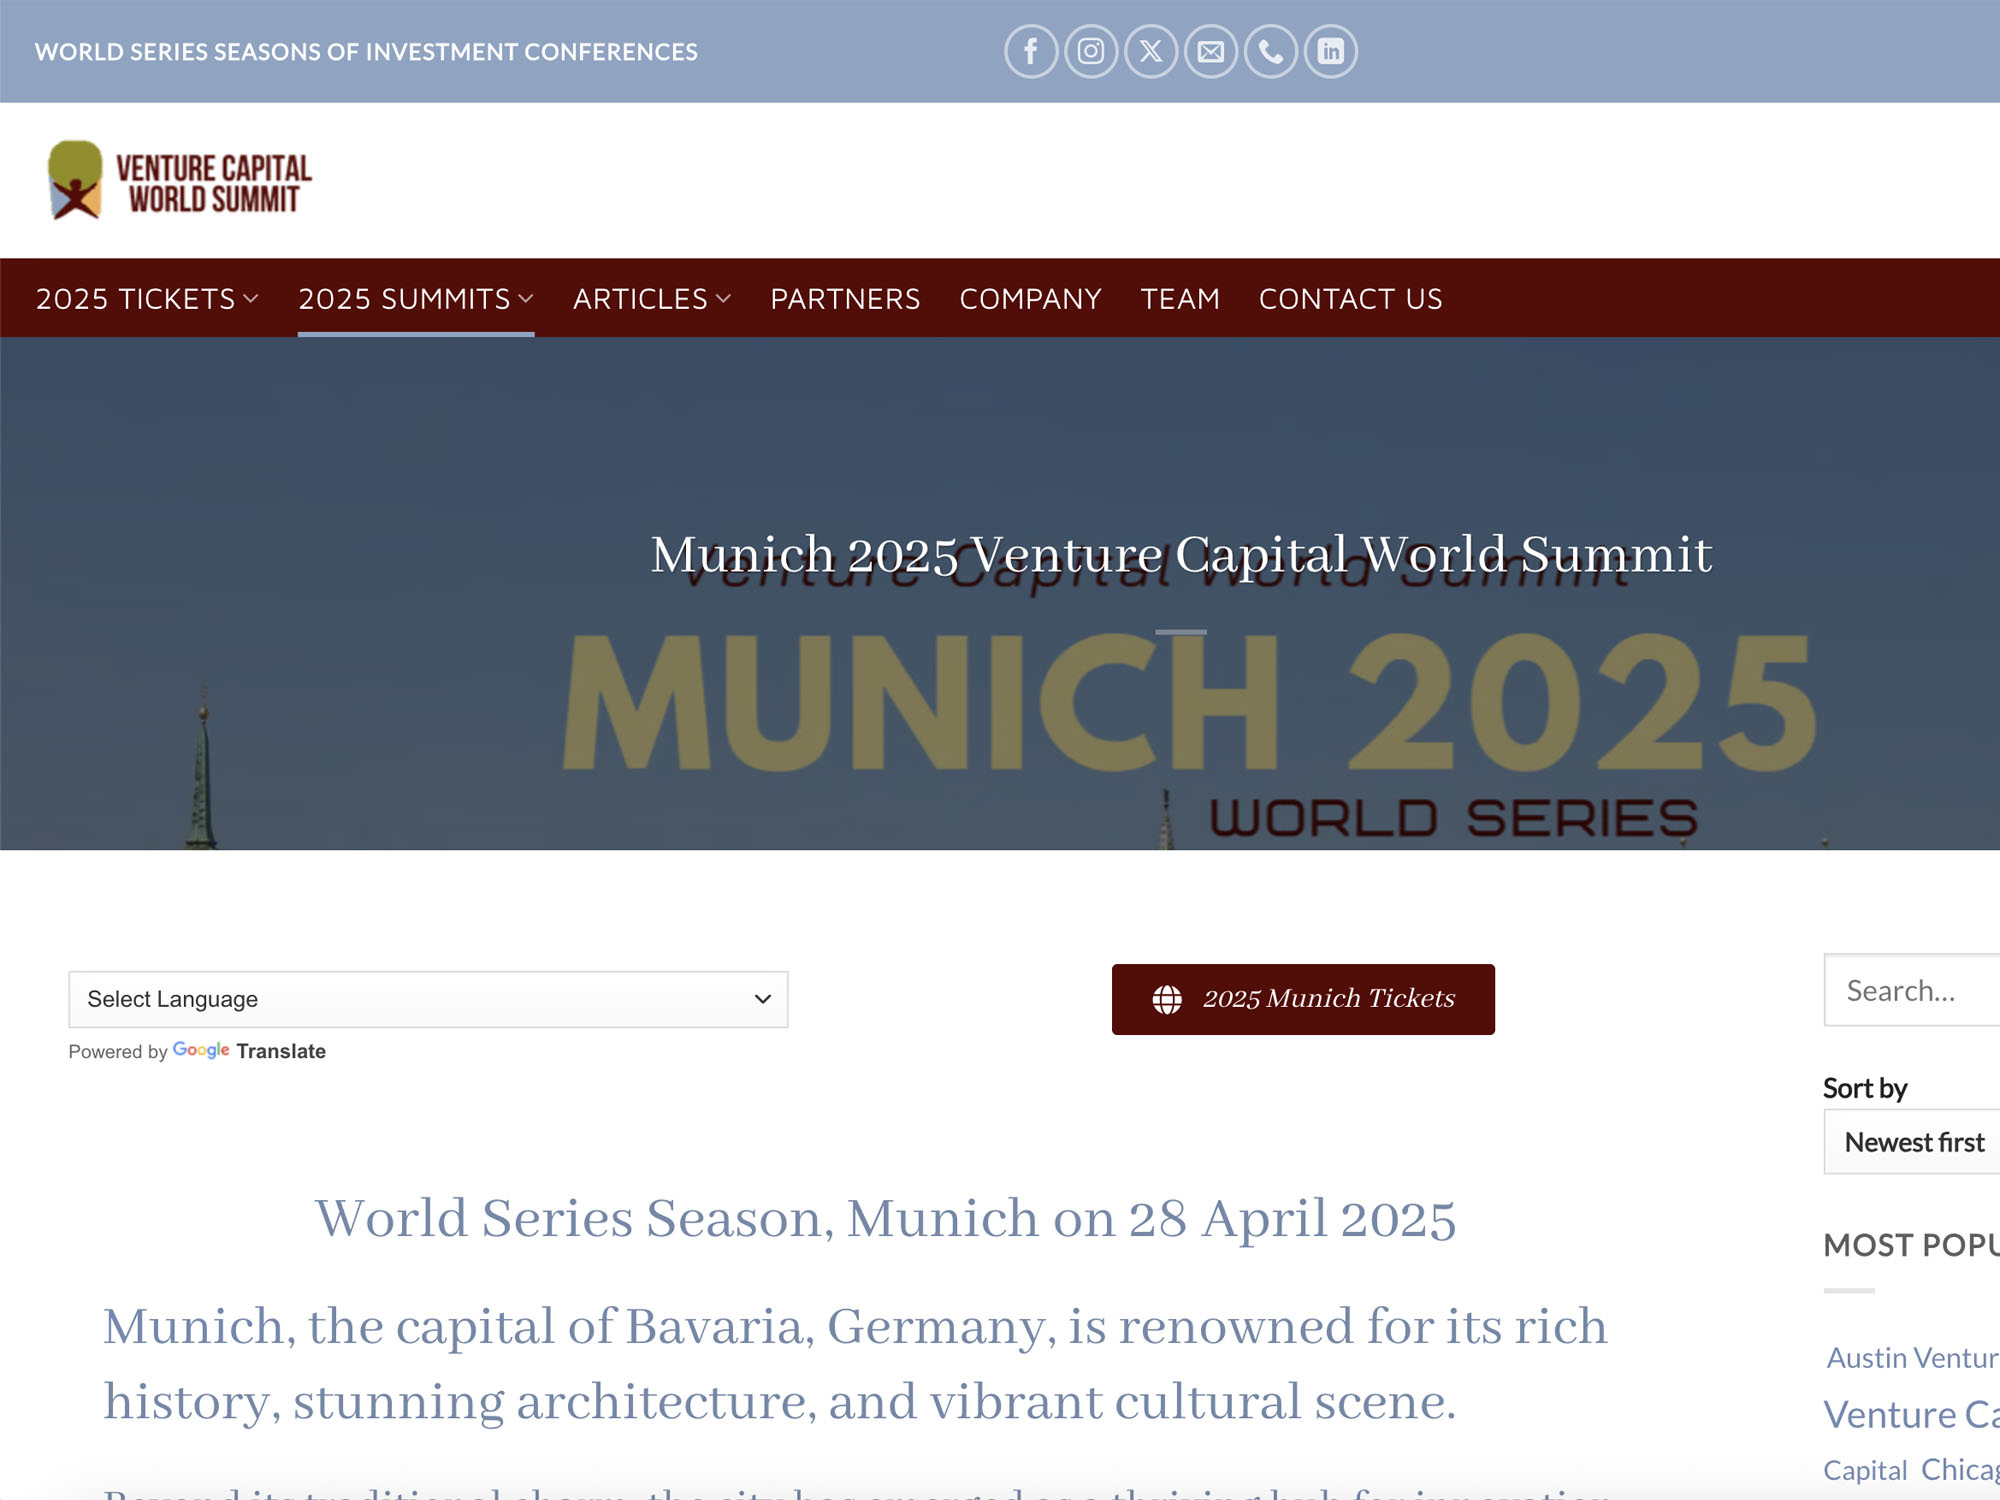The height and width of the screenshot is (1500, 2000).
Task: Click the Munich 2025 Venture Capital World Summit title
Action: 1181,554
